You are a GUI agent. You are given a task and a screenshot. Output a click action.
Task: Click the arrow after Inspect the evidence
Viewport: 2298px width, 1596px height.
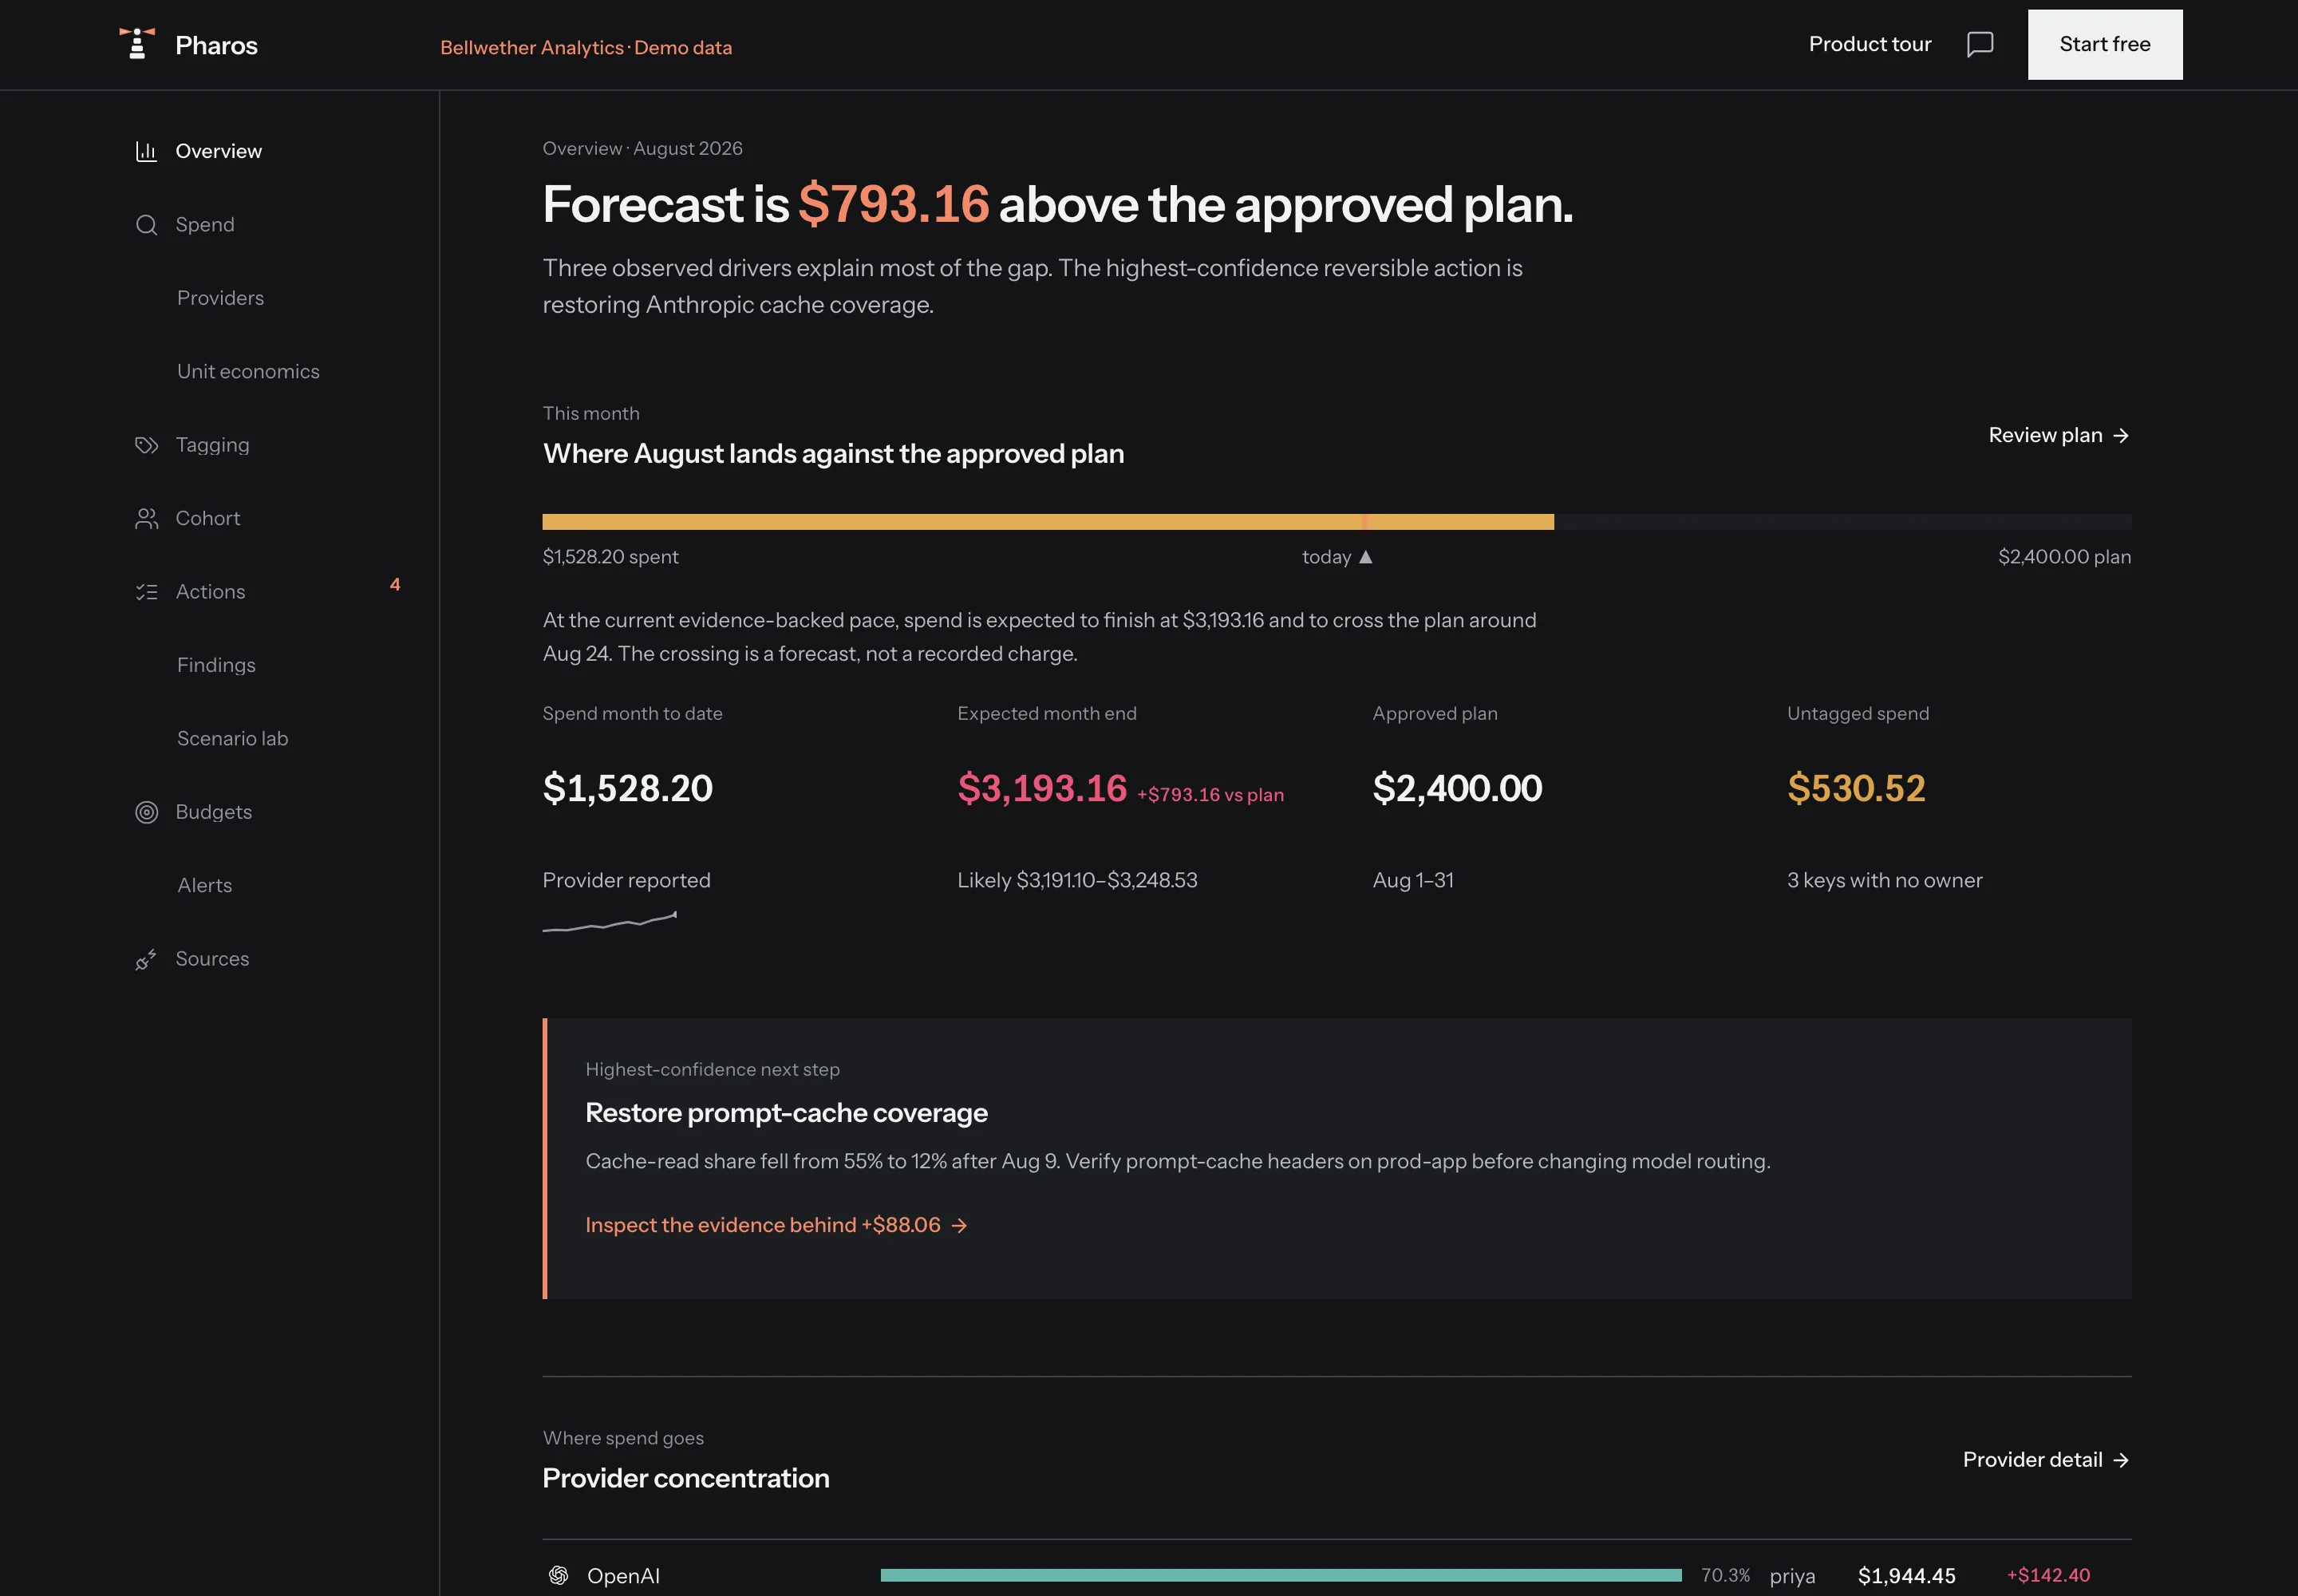[959, 1225]
